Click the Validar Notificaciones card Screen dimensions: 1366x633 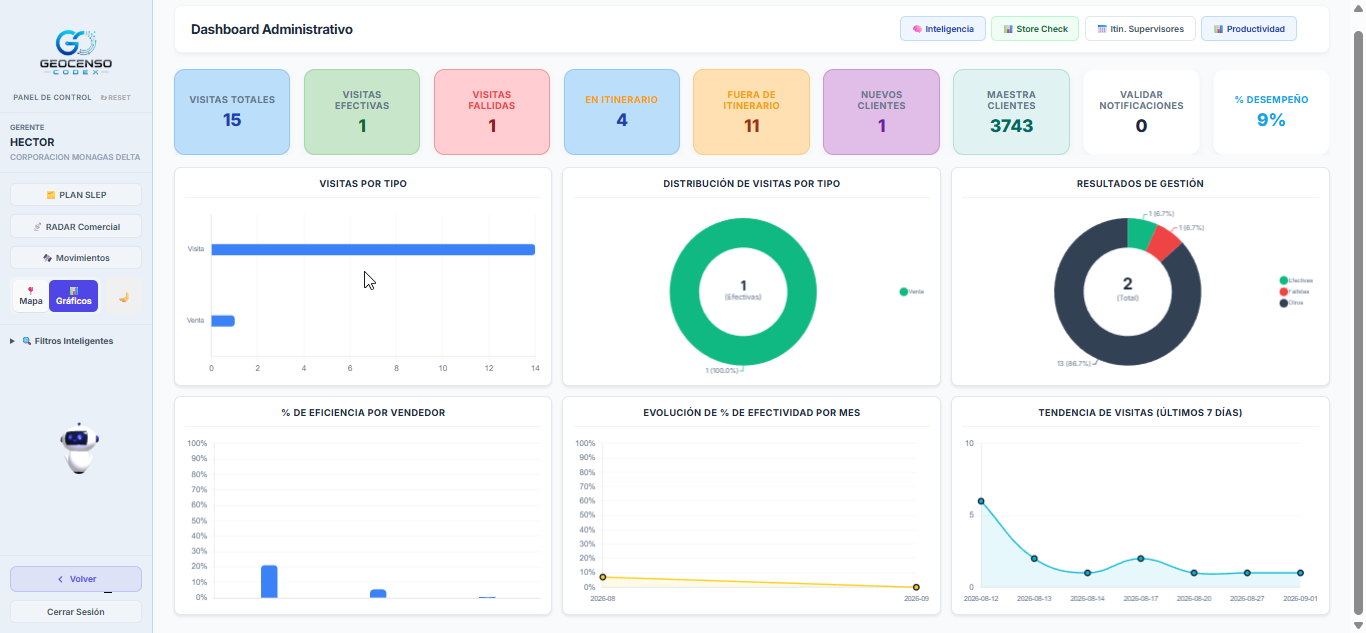coord(1141,112)
